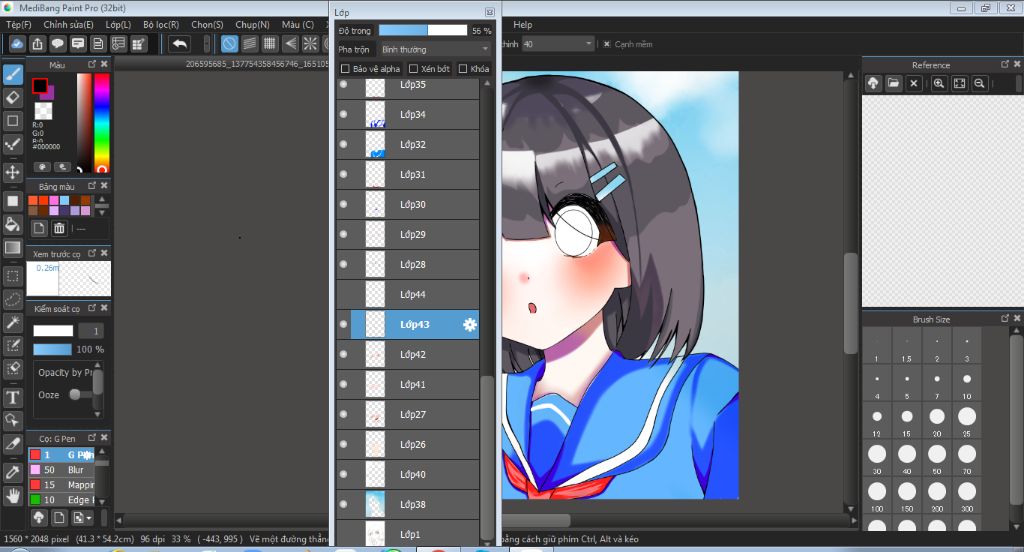This screenshot has width=1024, height=552.
Task: Delete selected palette color with trash icon
Action: coord(59,228)
